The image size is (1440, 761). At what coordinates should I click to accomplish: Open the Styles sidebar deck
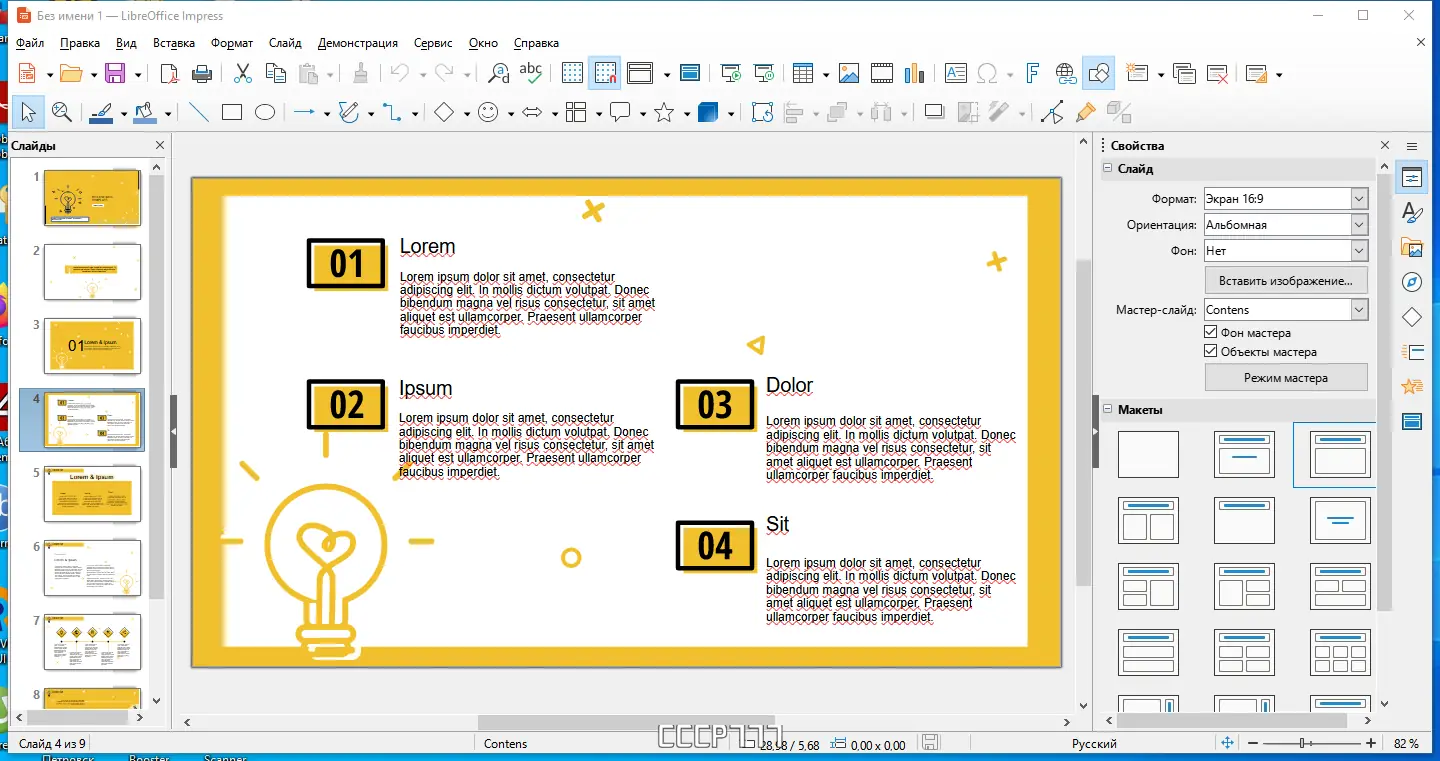click(x=1412, y=212)
